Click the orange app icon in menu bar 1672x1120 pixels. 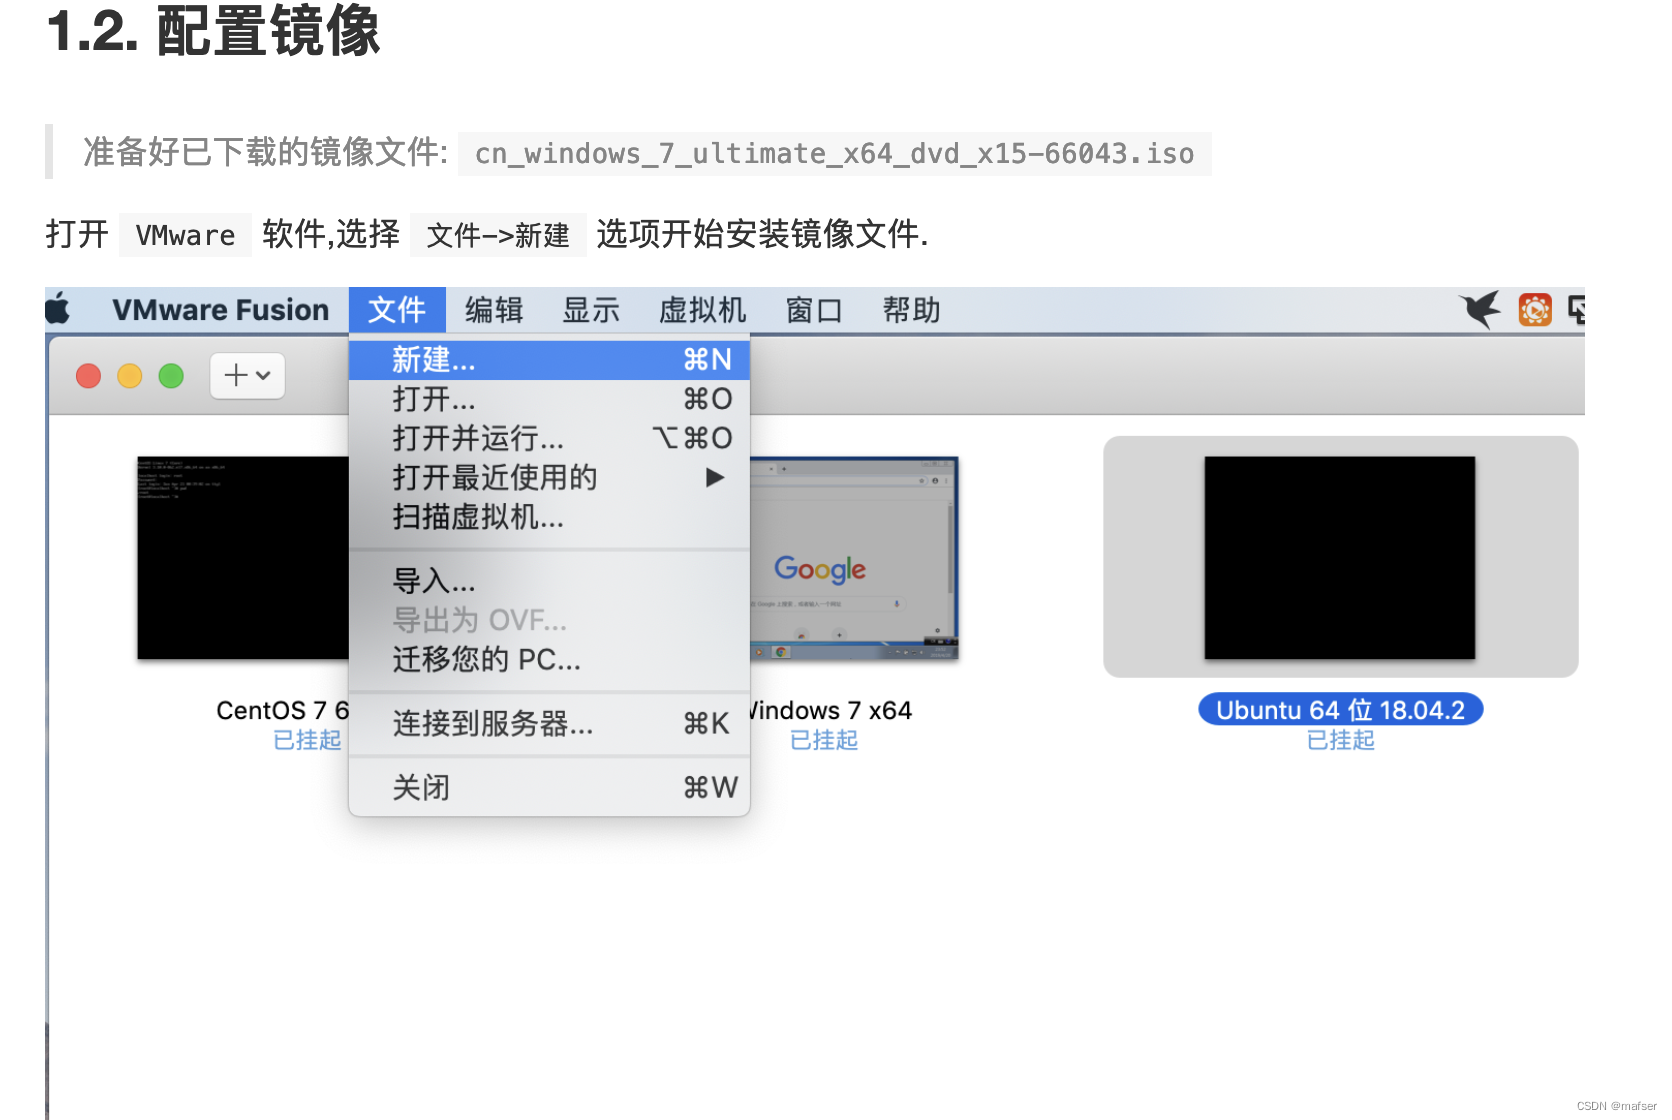1535,310
